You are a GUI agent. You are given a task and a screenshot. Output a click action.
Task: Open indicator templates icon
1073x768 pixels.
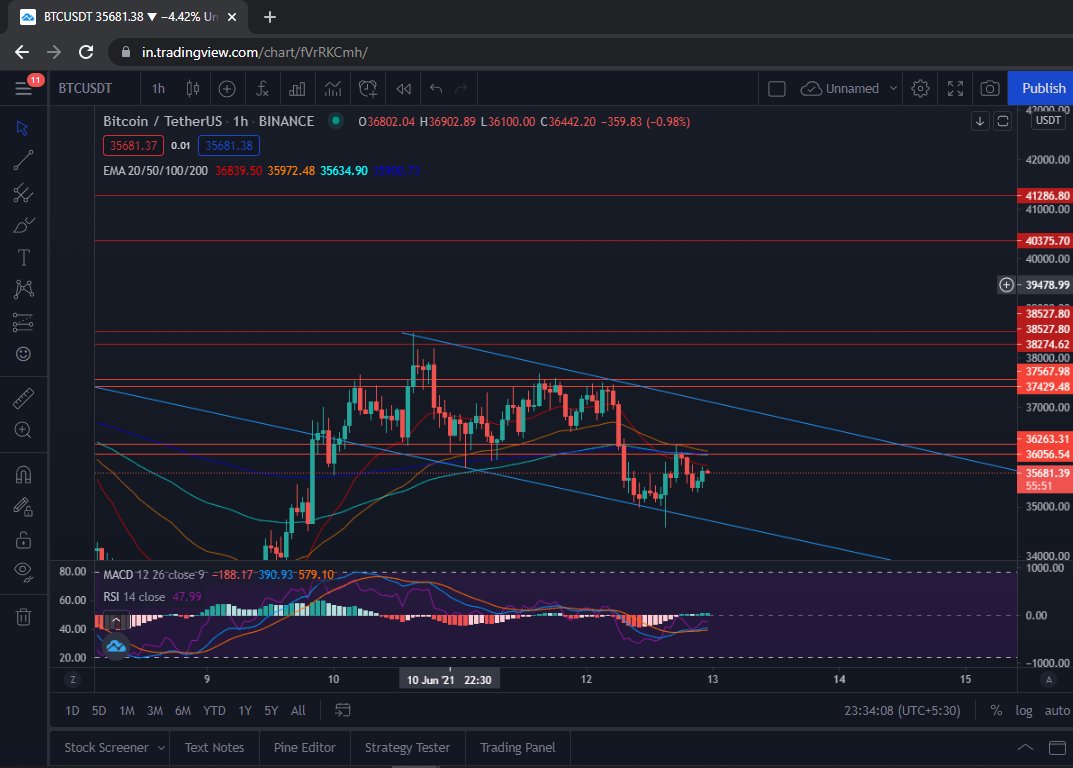333,88
